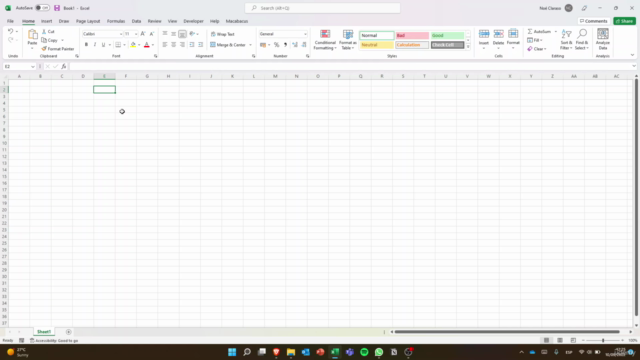Click Decrease Decimal icon

pyautogui.click(x=304, y=45)
